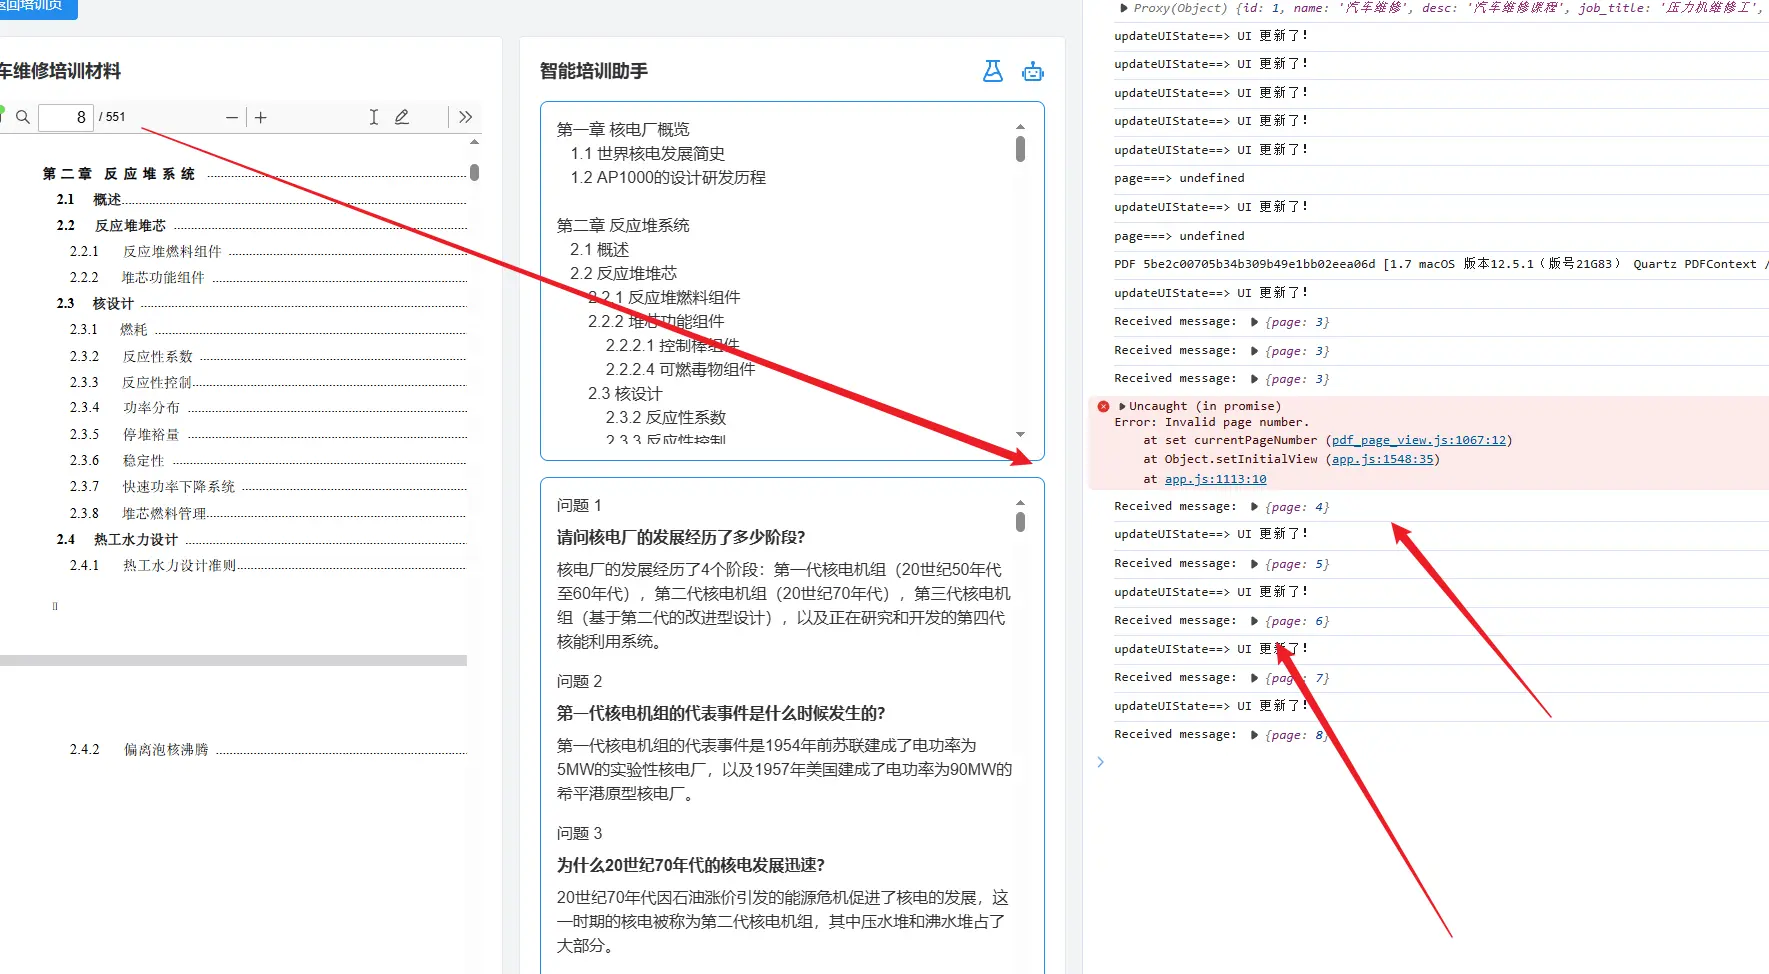Expand the Uncaught (in promise) error
The height and width of the screenshot is (974, 1769).
point(1122,406)
